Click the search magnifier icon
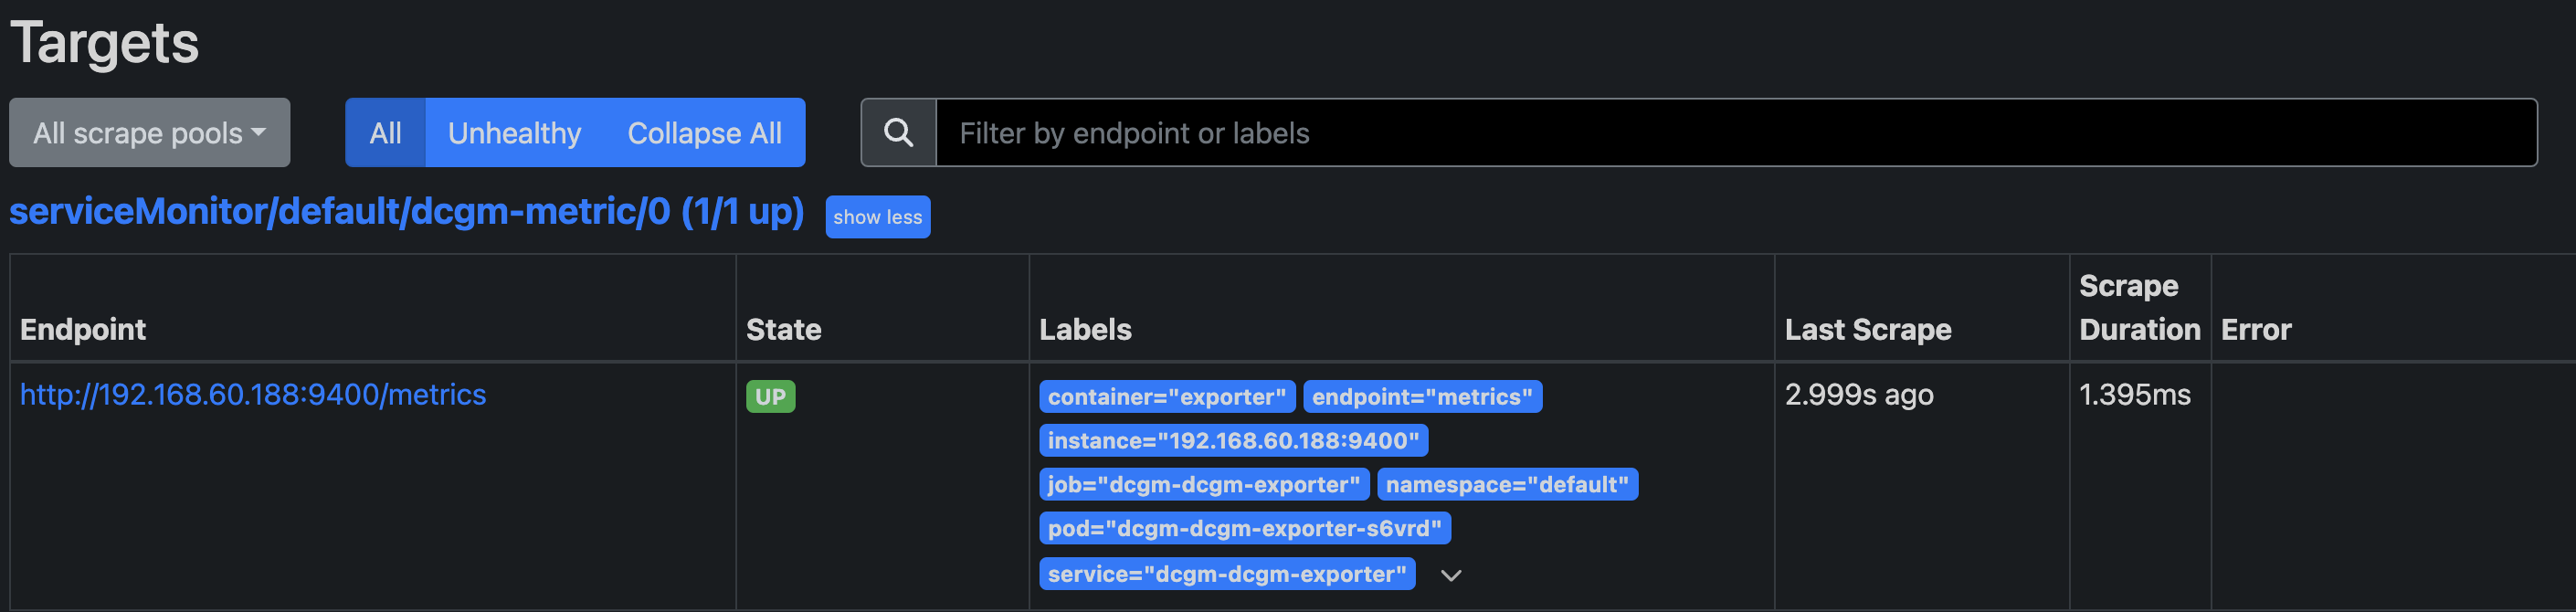This screenshot has width=2576, height=612. [898, 133]
